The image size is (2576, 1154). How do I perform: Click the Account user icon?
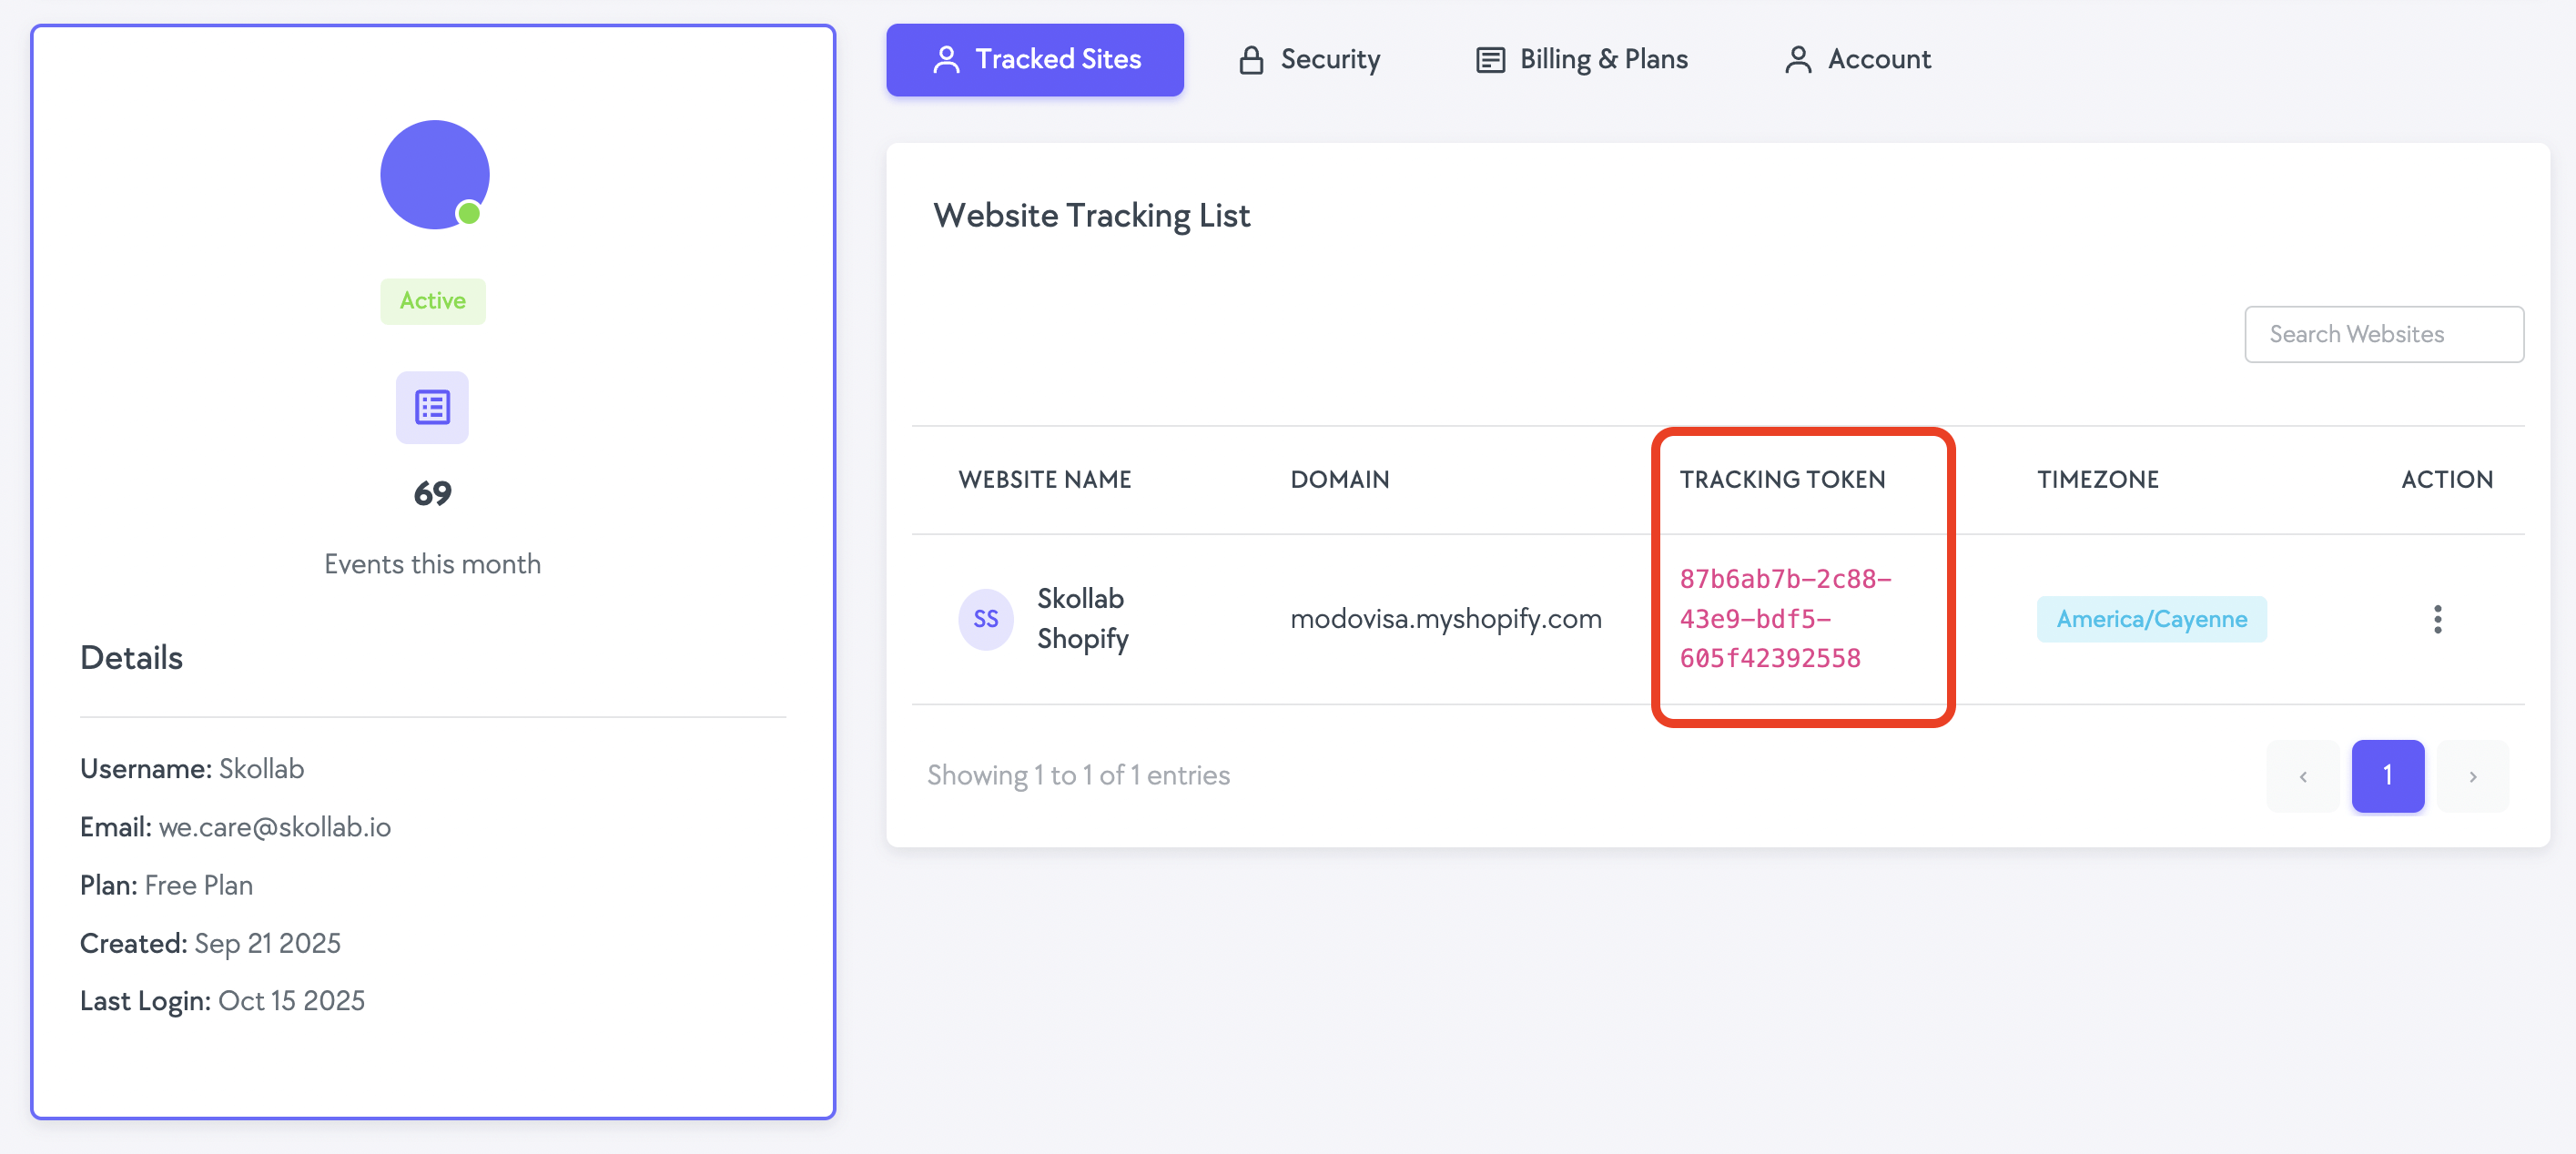(x=1799, y=59)
